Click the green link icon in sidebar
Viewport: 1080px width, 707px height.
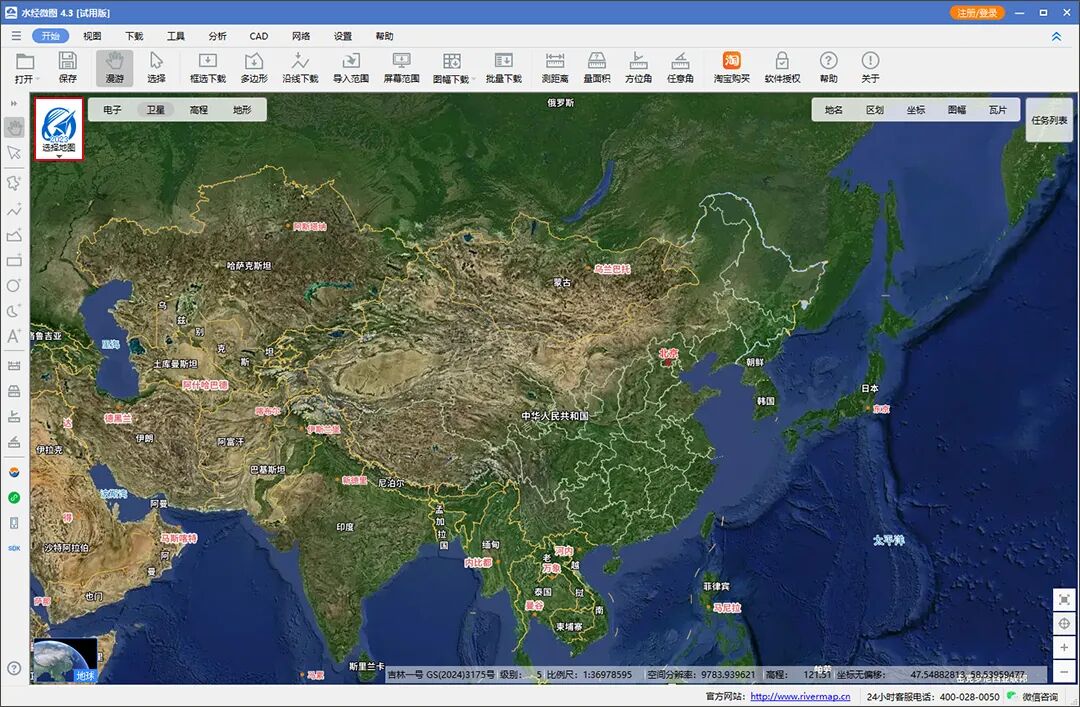point(14,498)
